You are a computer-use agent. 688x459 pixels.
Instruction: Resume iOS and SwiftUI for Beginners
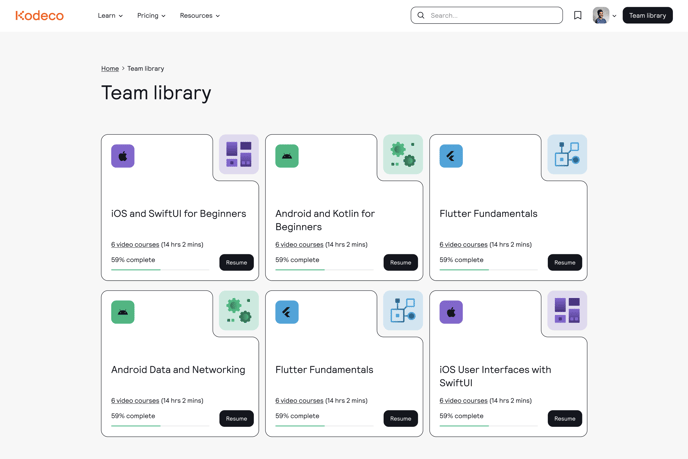[x=236, y=262]
